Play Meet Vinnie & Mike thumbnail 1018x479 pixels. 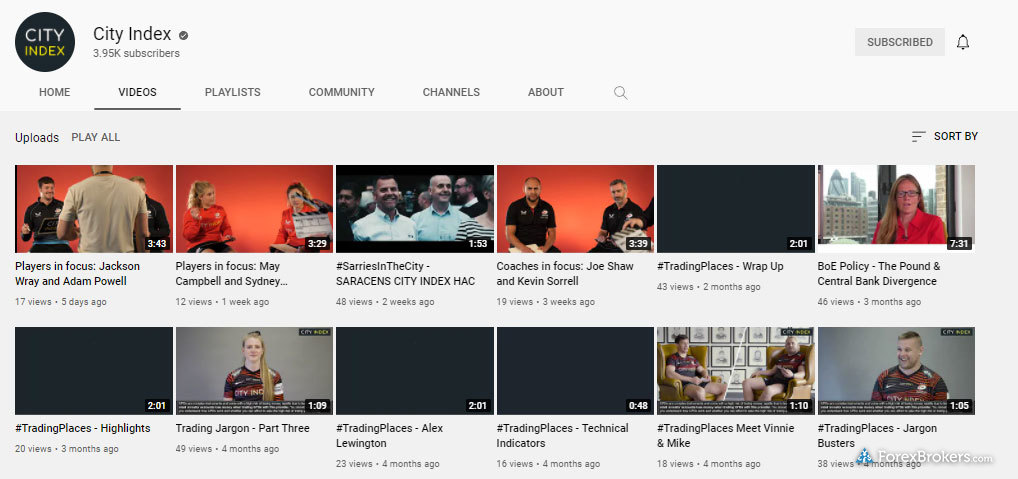click(736, 371)
